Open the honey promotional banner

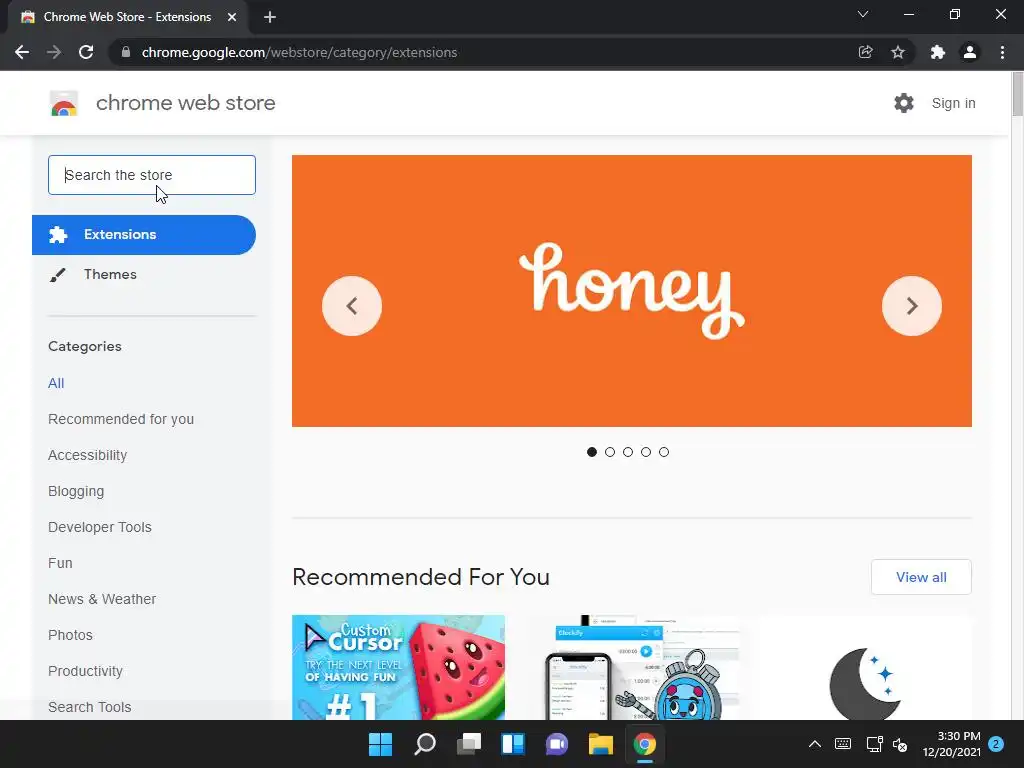(x=632, y=291)
